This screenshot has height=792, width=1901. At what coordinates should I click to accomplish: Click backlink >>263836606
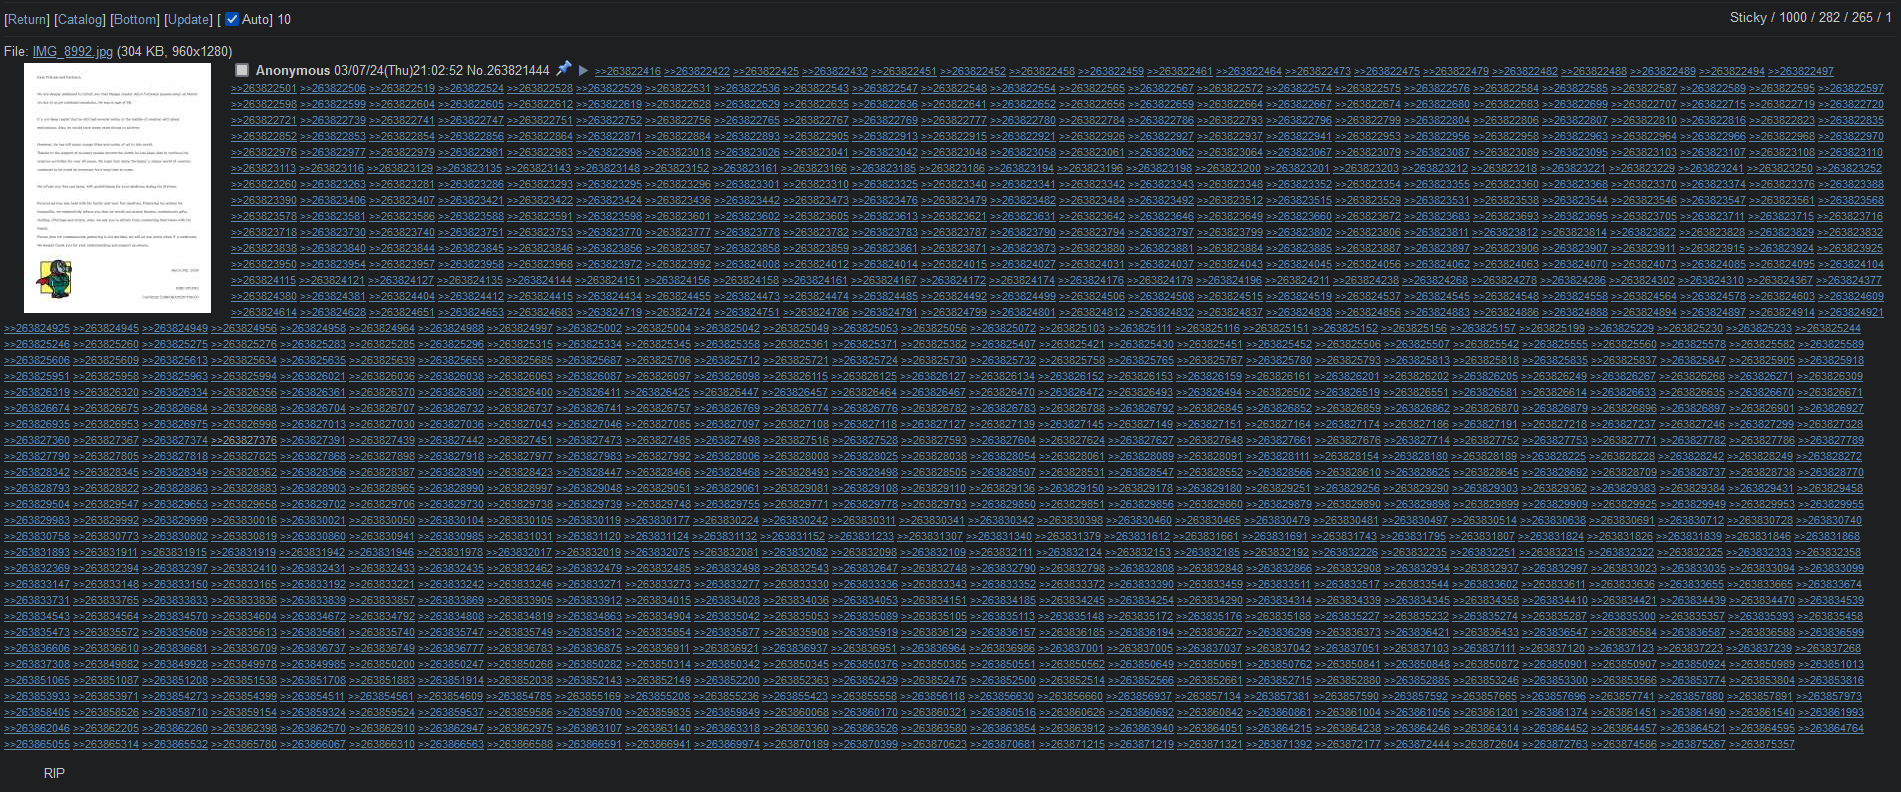pos(37,648)
